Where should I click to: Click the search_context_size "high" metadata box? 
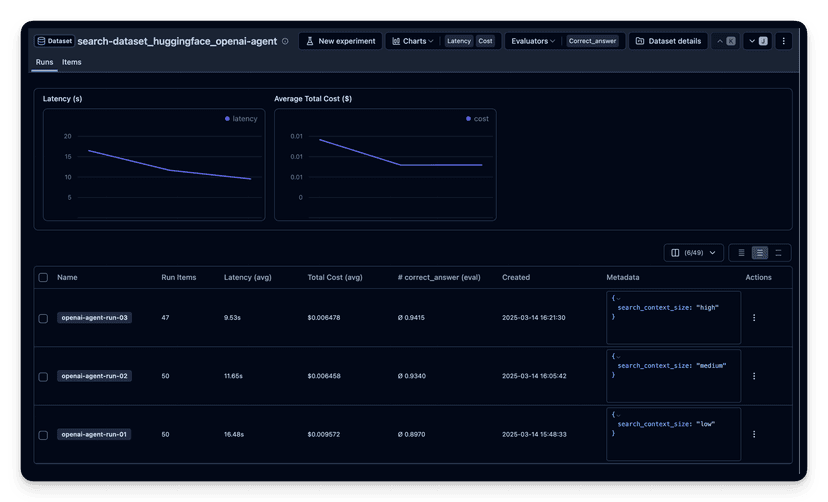click(x=673, y=317)
